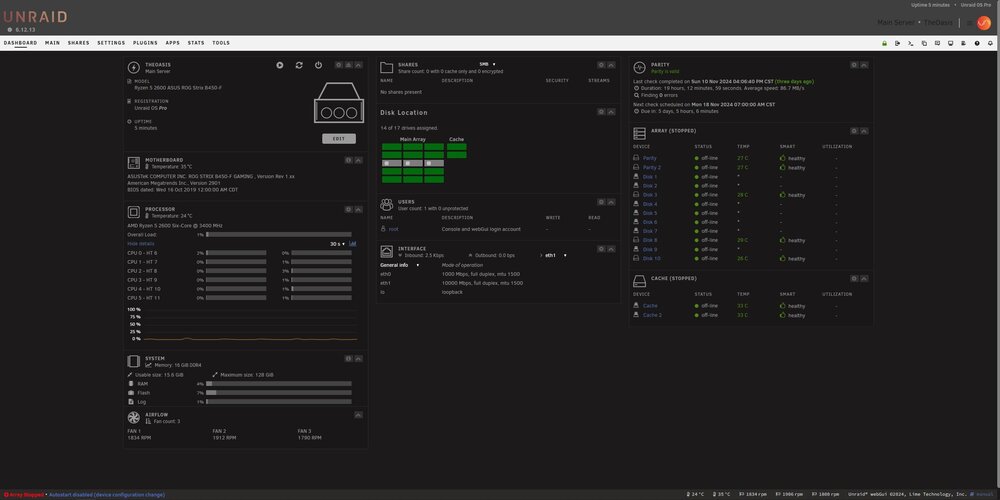This screenshot has width=1000, height=500.
Task: Click the Overall Load progress bar
Action: pyautogui.click(x=279, y=235)
